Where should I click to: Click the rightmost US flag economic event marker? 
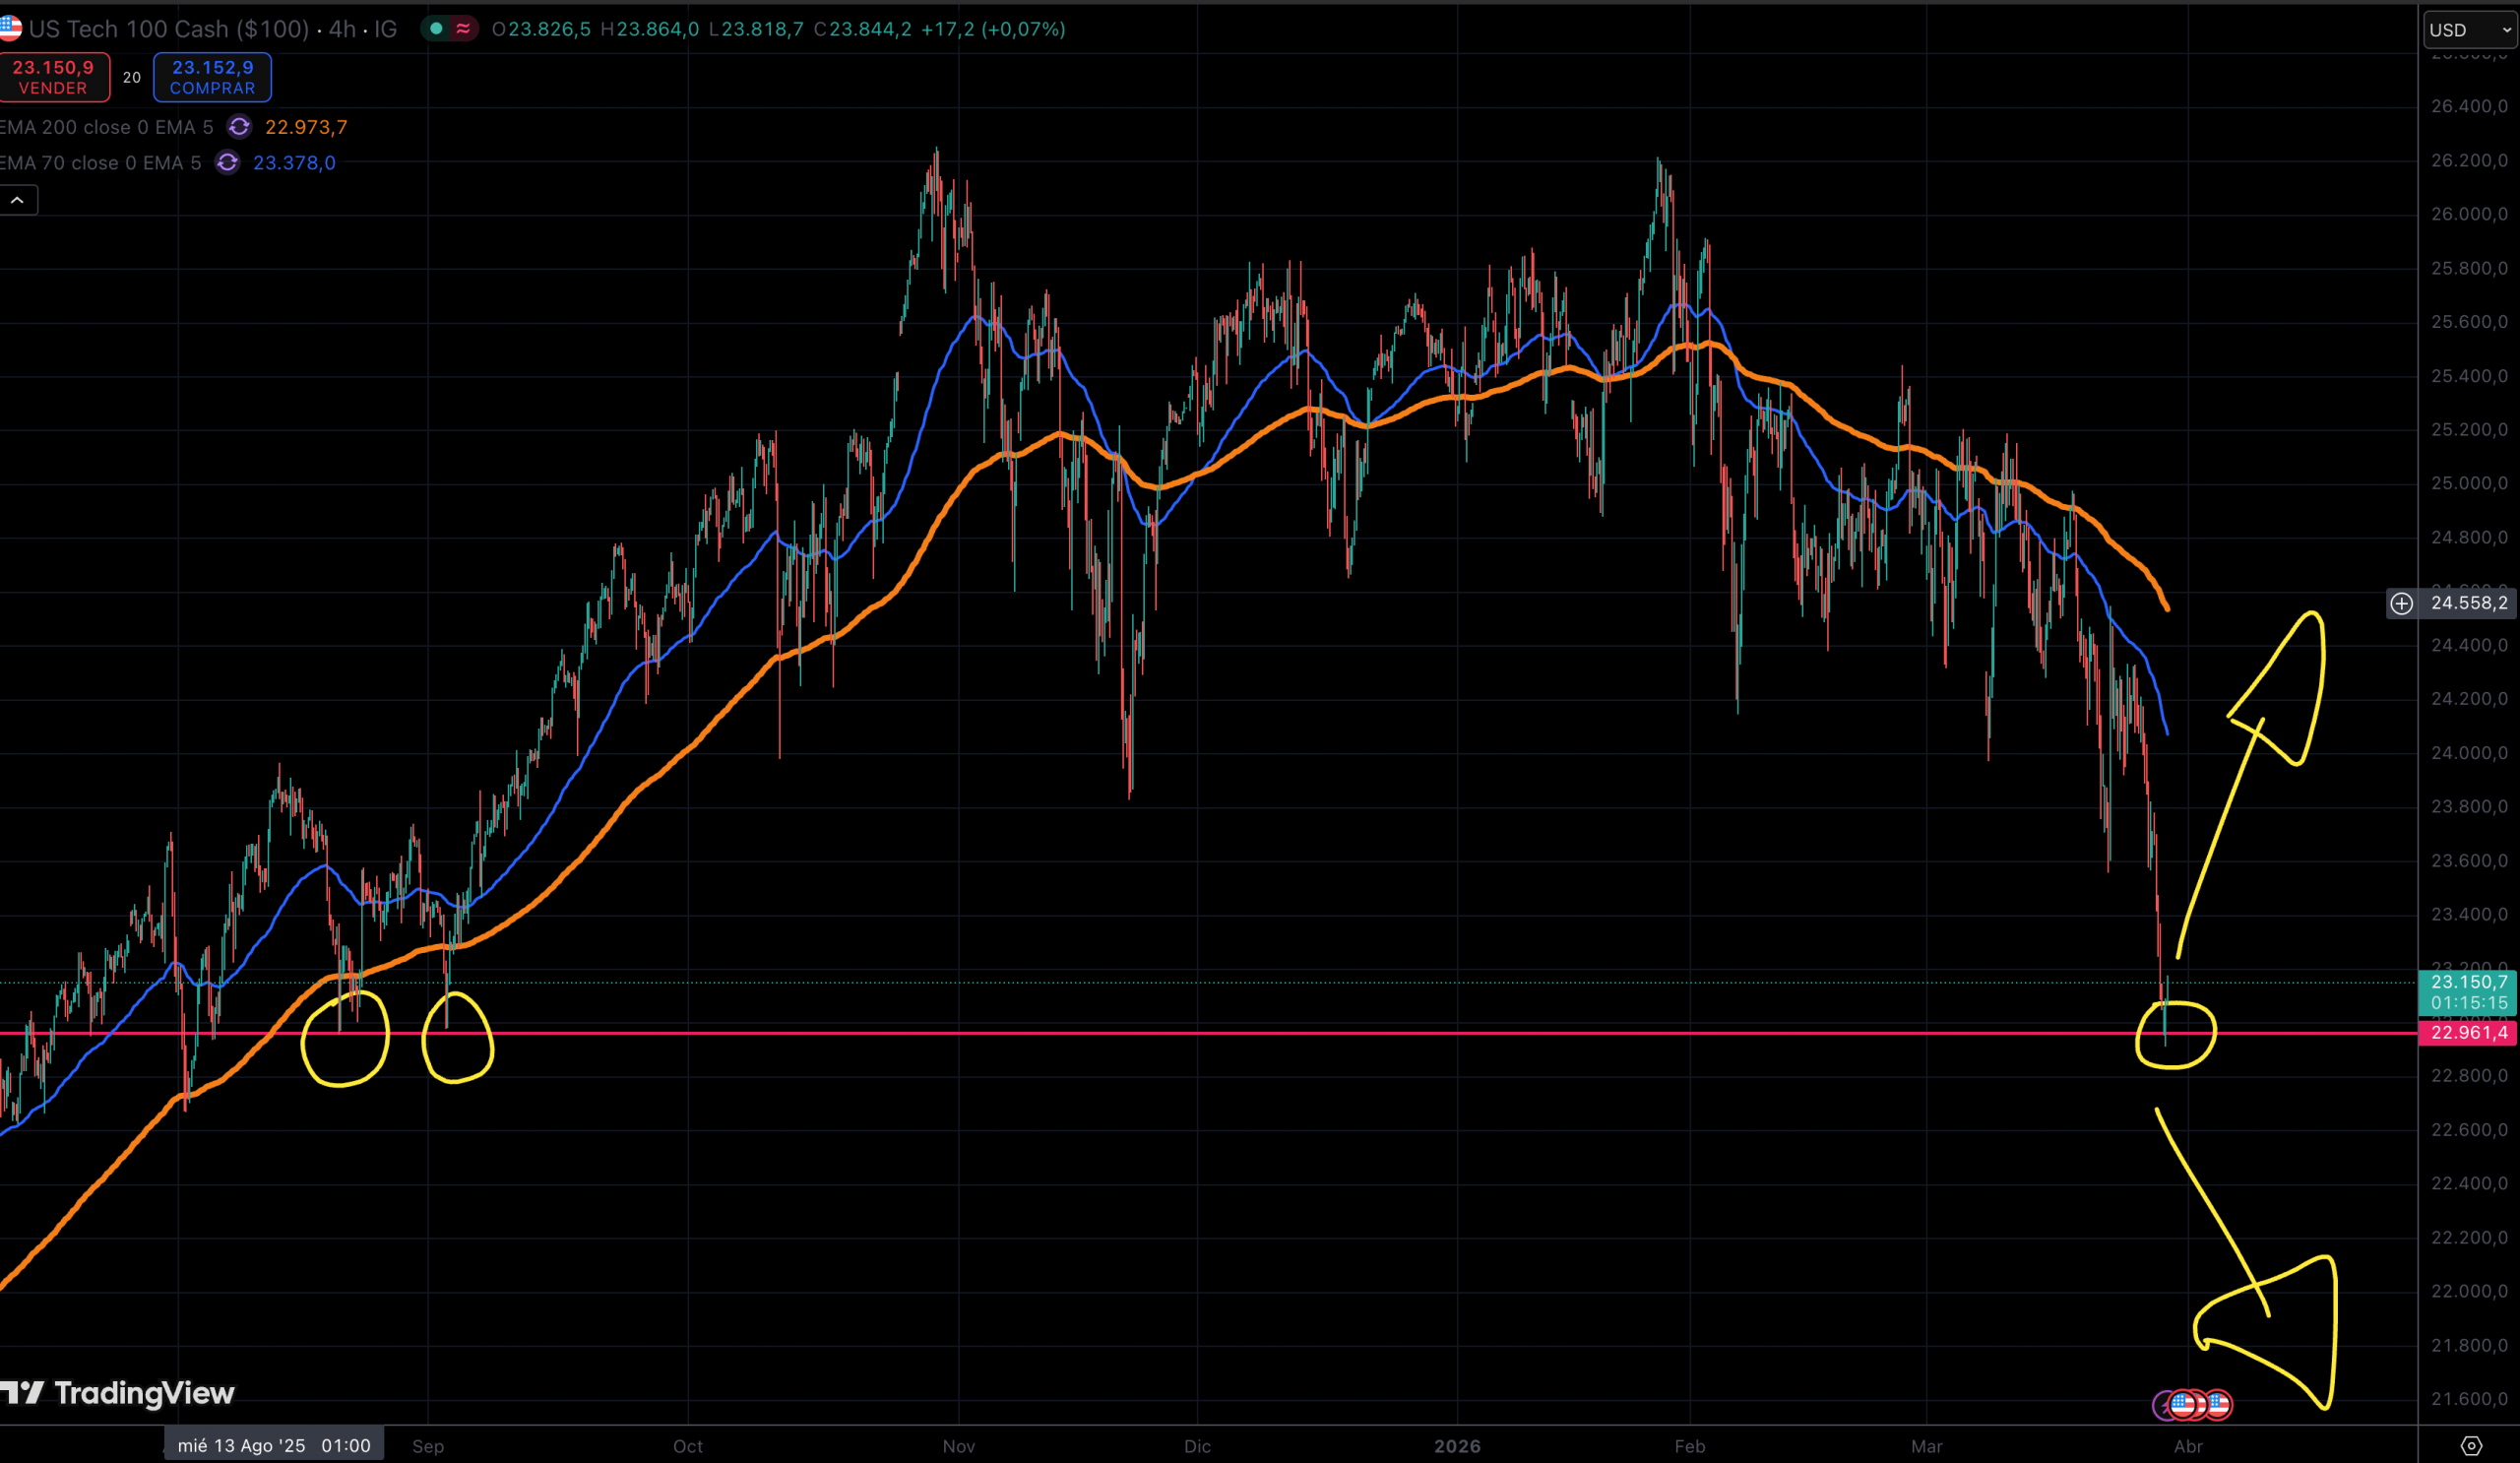click(2218, 1405)
